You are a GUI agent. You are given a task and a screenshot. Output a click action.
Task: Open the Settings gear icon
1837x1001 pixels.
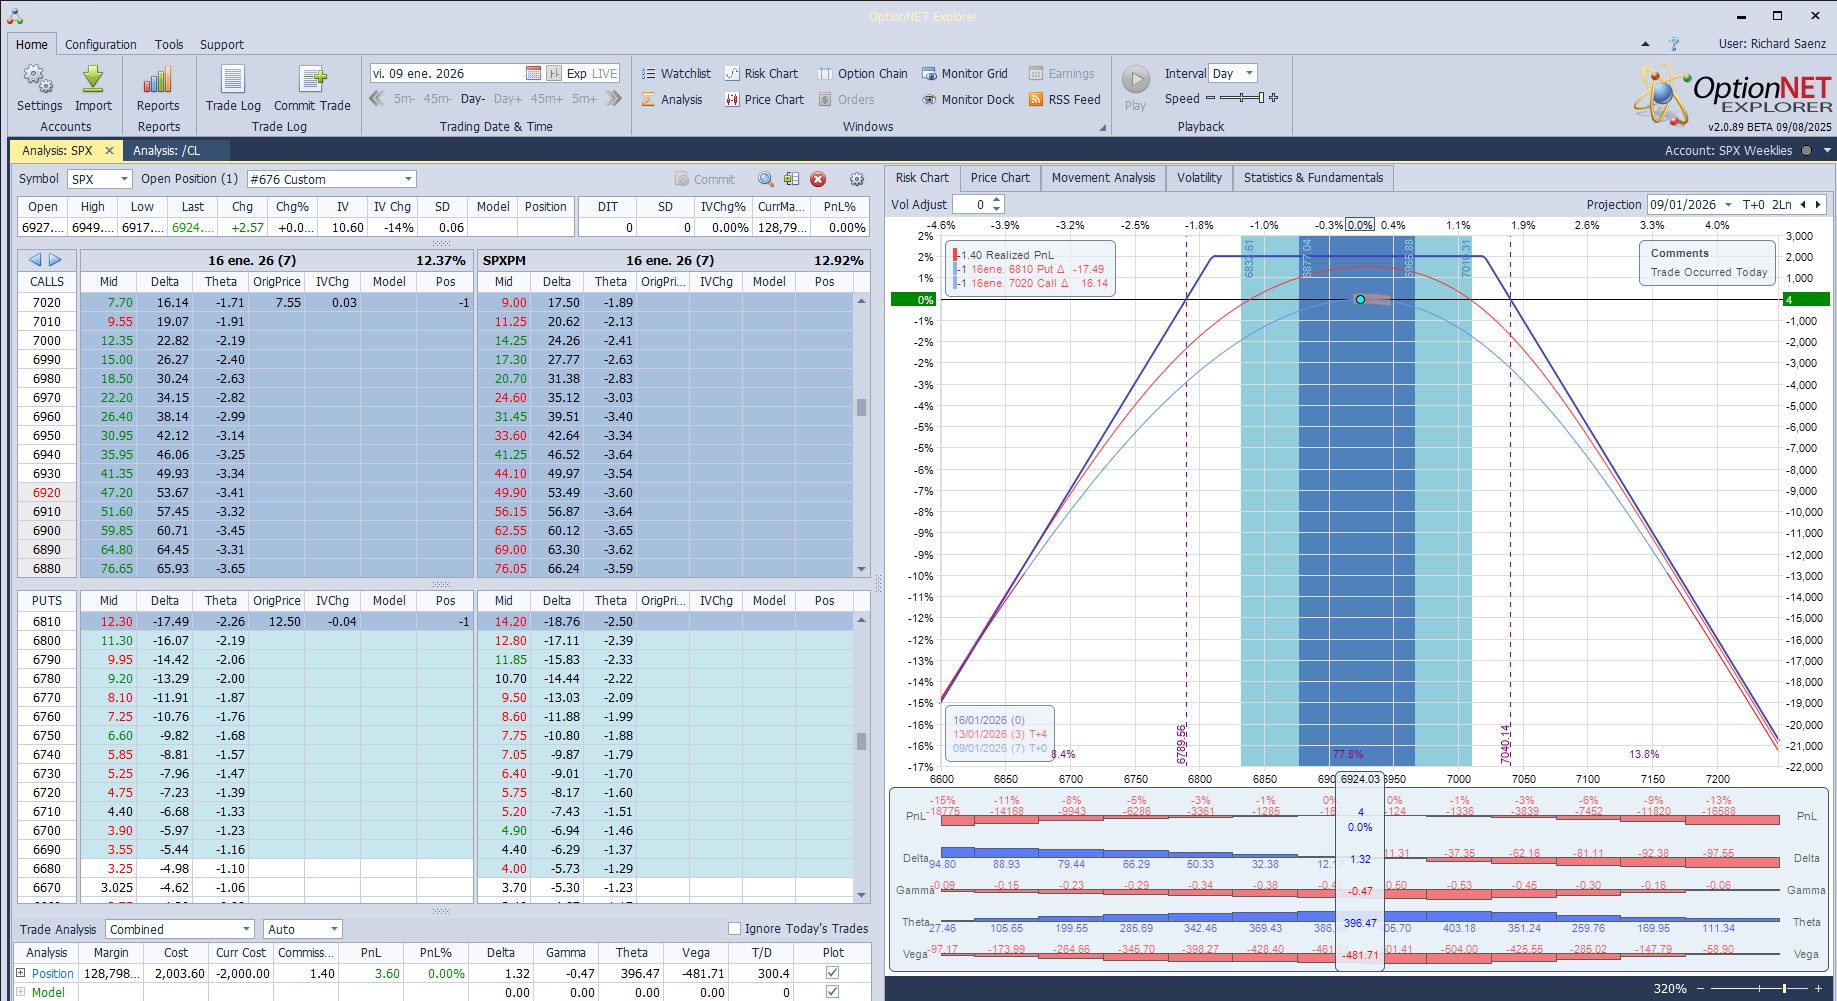tap(39, 81)
